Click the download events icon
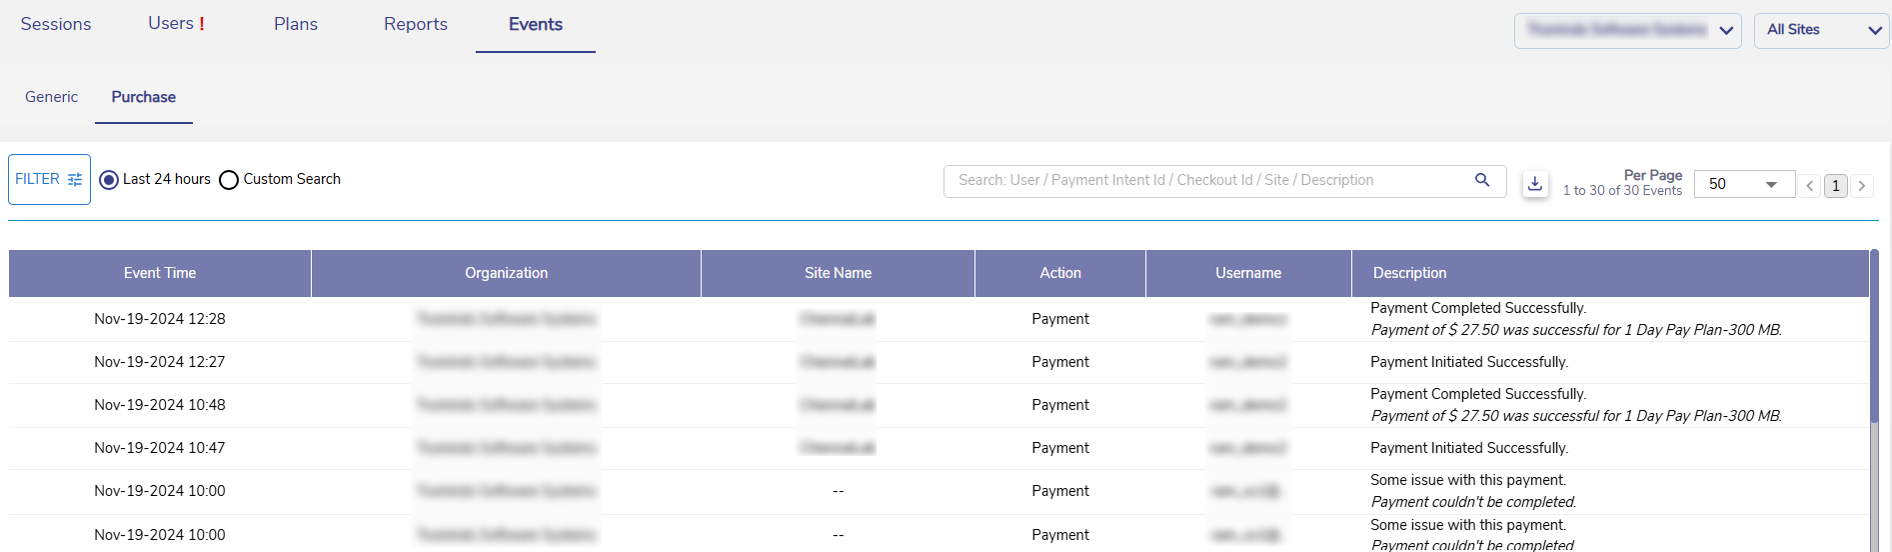This screenshot has width=1892, height=552. tap(1535, 184)
